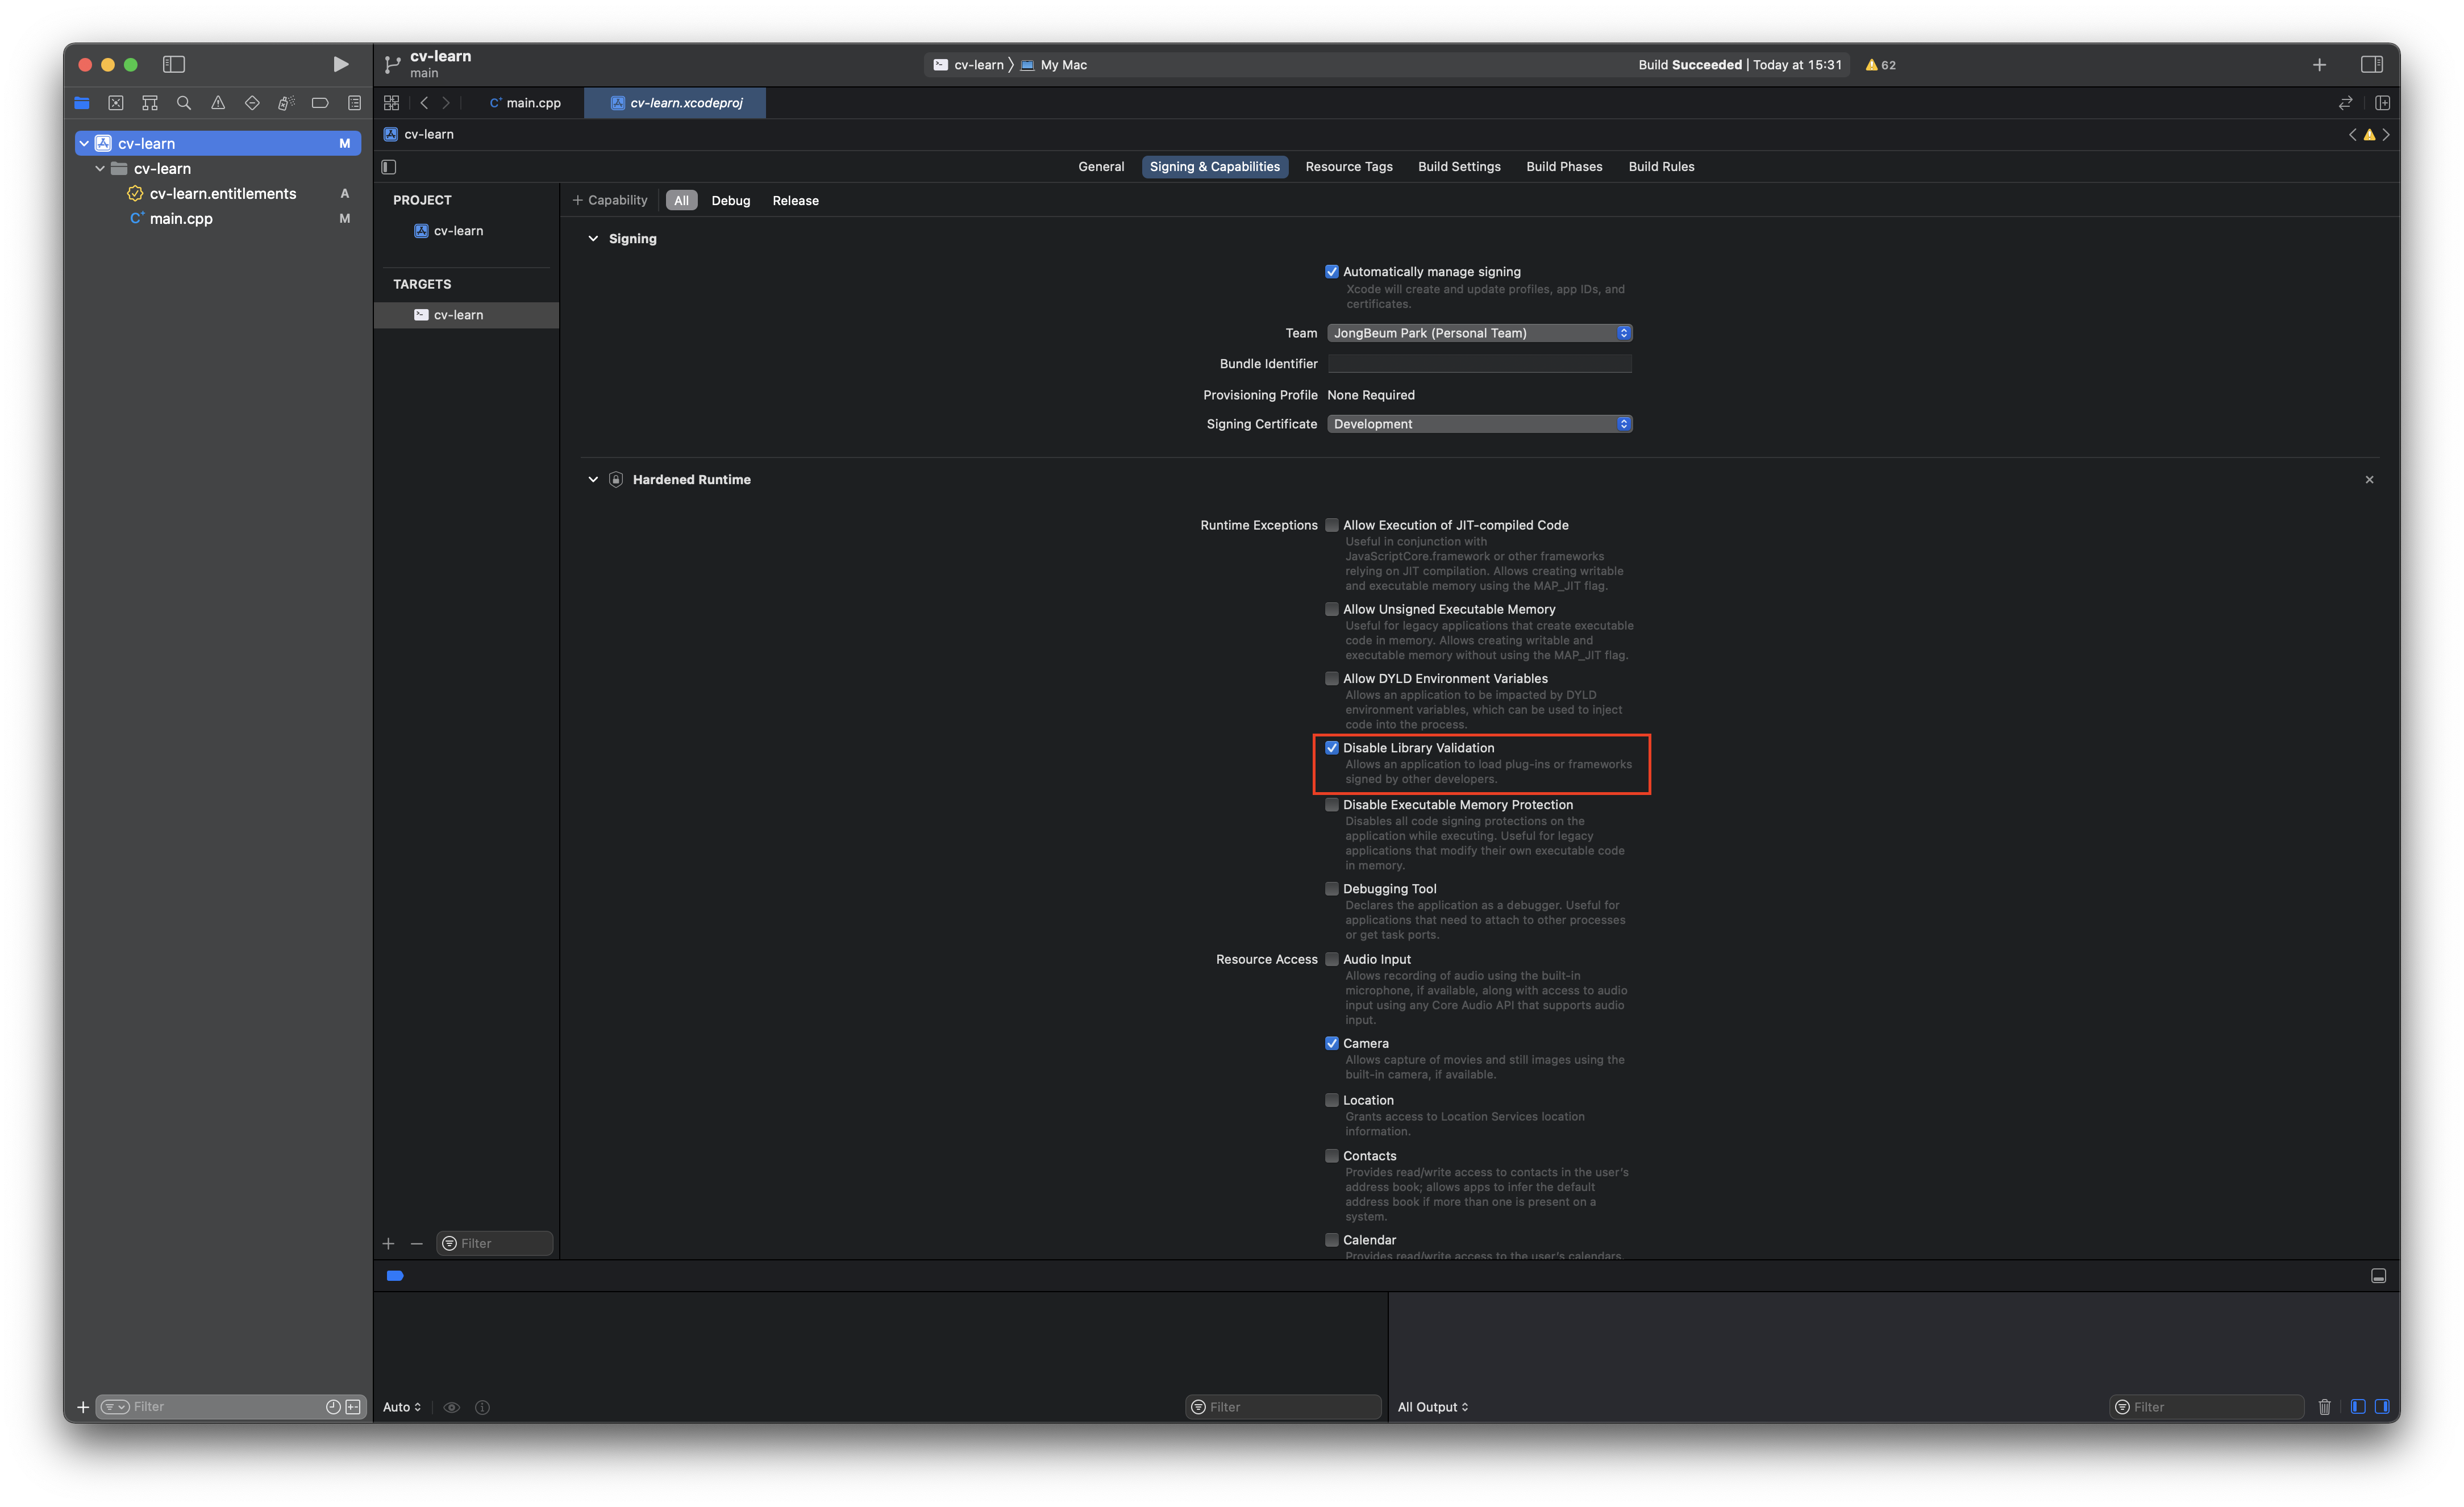2464x1507 pixels.
Task: Switch to the Build Settings tab
Action: coord(1459,166)
